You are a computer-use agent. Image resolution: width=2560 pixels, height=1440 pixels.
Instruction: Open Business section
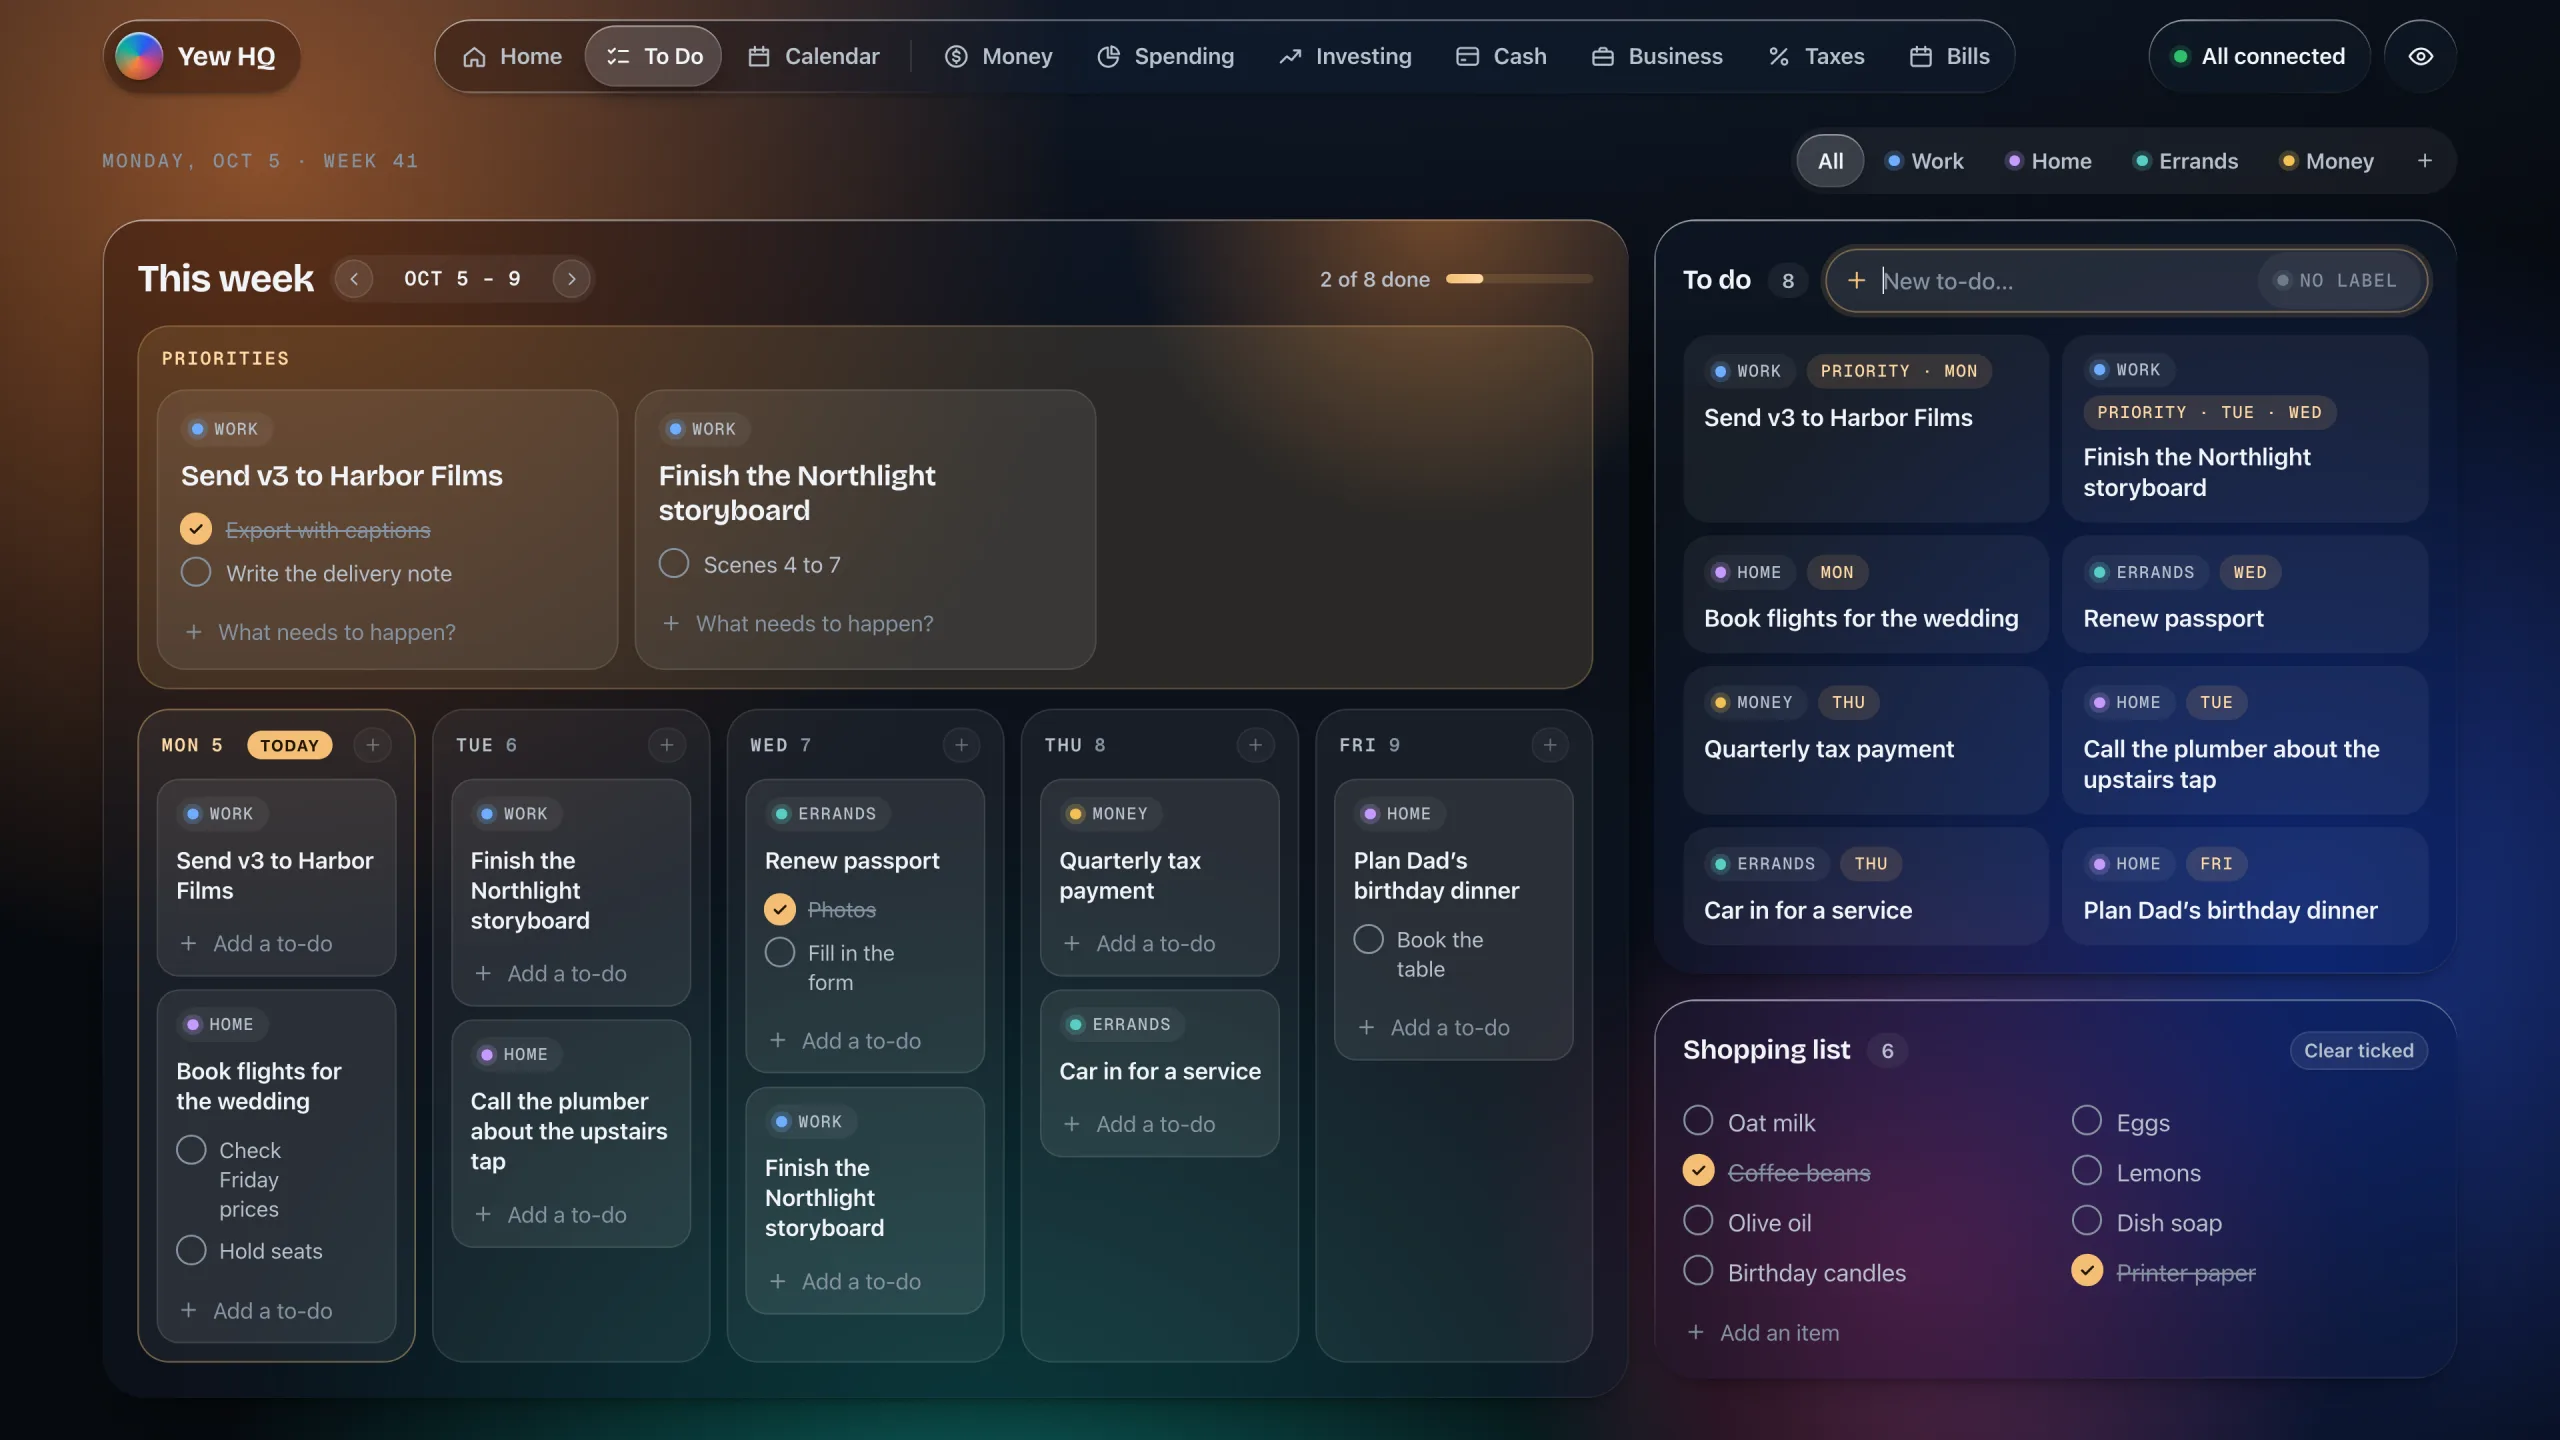[x=1657, y=56]
